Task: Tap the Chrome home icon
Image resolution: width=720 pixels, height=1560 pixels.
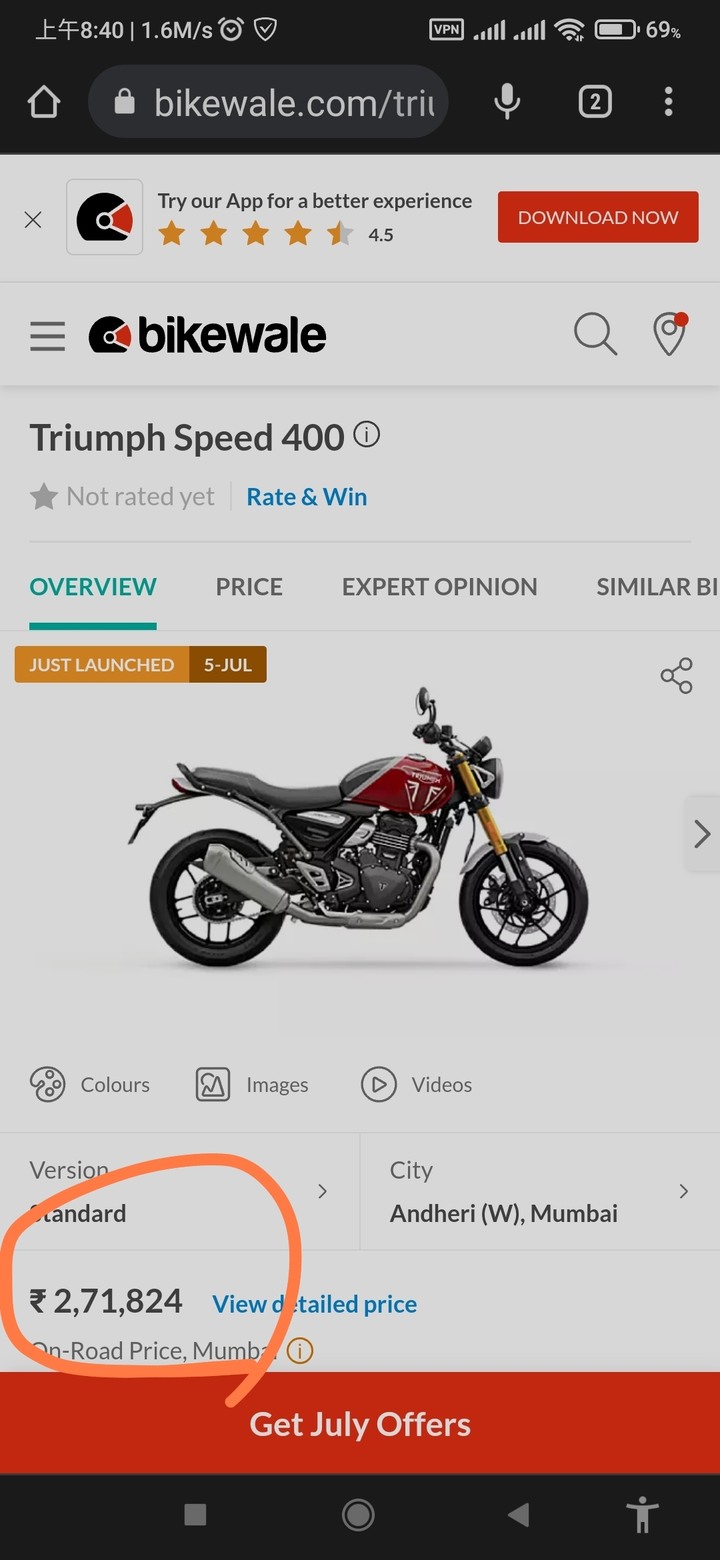Action: click(x=44, y=102)
